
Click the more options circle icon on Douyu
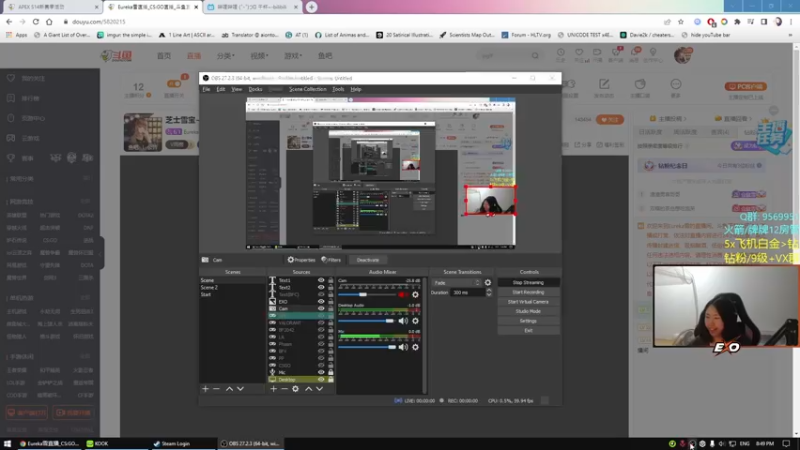pos(676,84)
